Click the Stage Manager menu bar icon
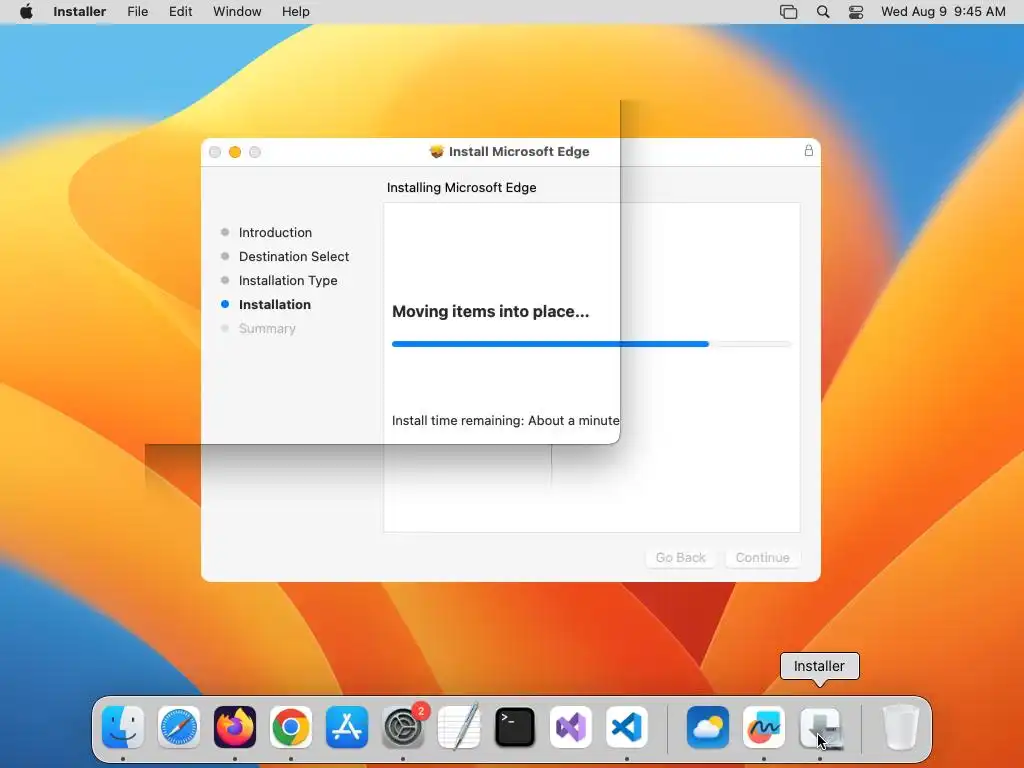The width and height of the screenshot is (1024, 768). coord(789,12)
